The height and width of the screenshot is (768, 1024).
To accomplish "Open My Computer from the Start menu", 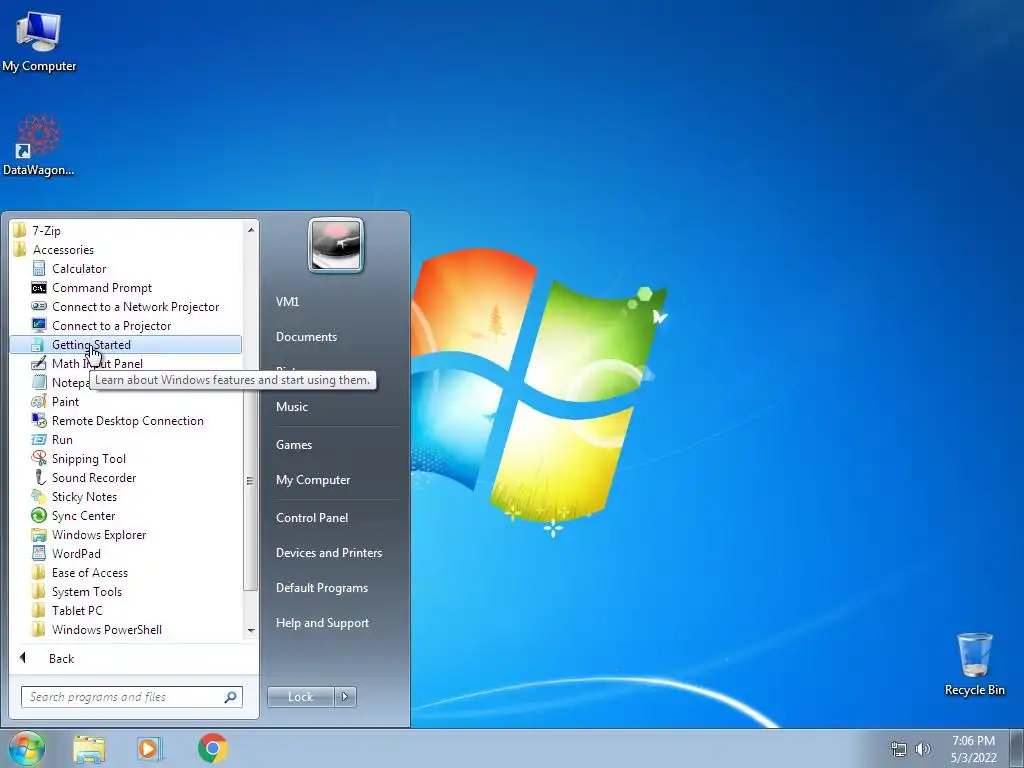I will coord(313,480).
